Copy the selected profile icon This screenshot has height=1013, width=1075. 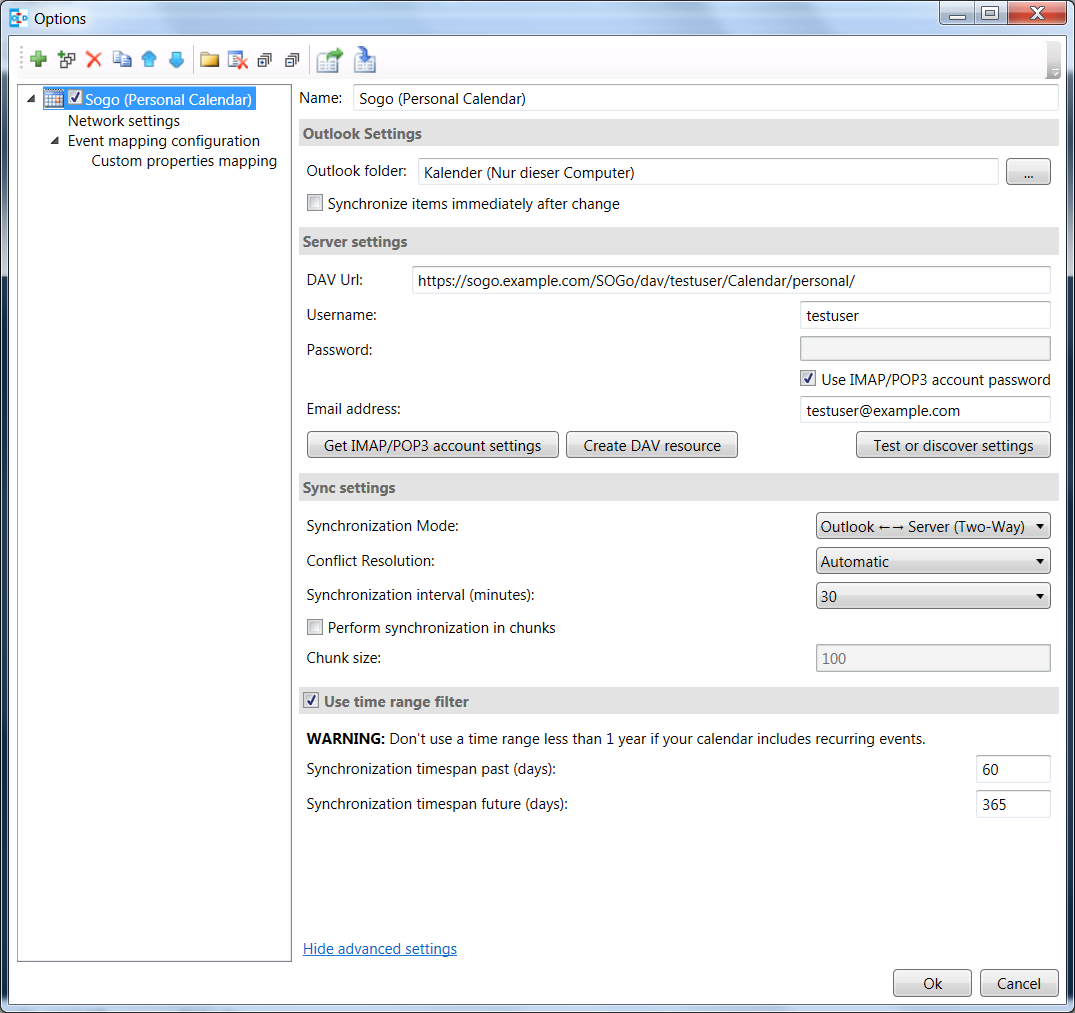122,60
